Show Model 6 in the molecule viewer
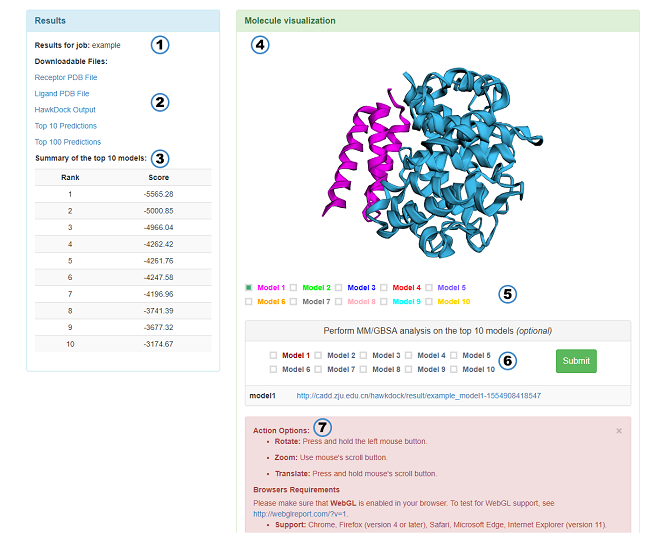Image resolution: width=670 pixels, height=545 pixels. click(x=249, y=301)
